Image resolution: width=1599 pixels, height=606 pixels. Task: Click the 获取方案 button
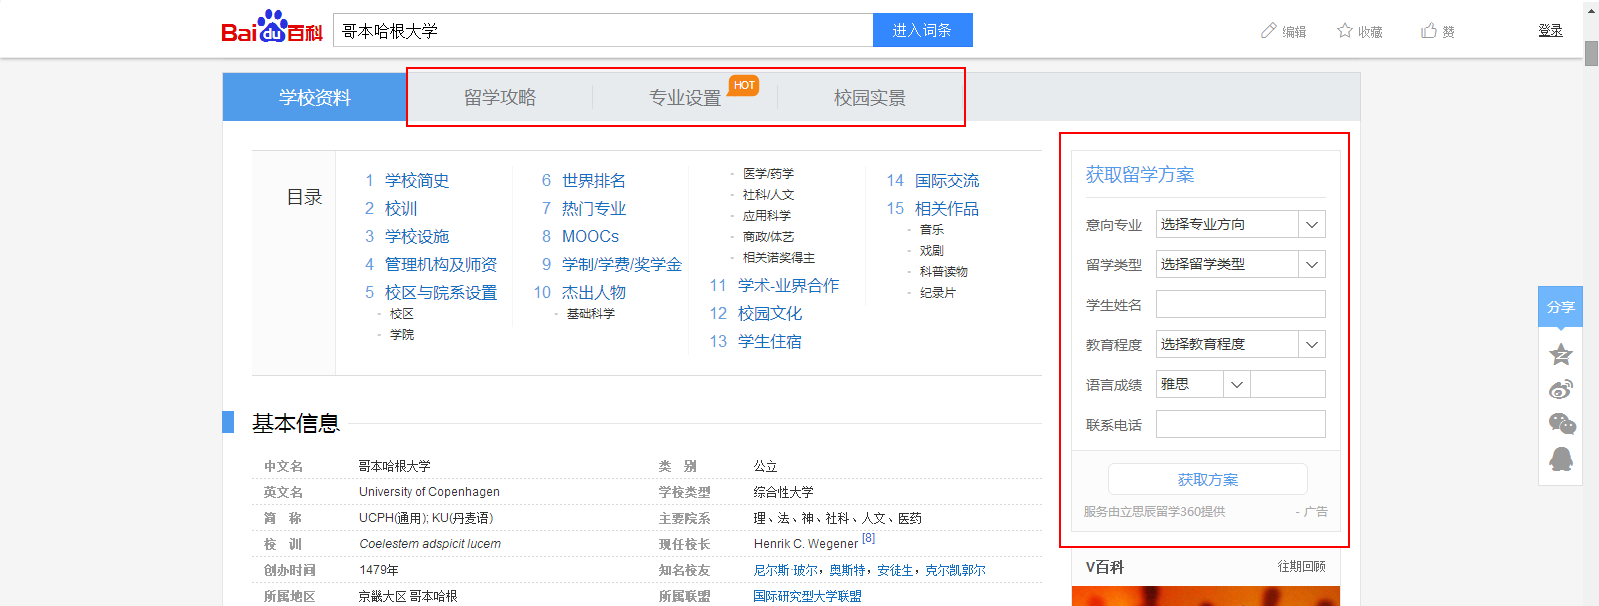point(1208,479)
